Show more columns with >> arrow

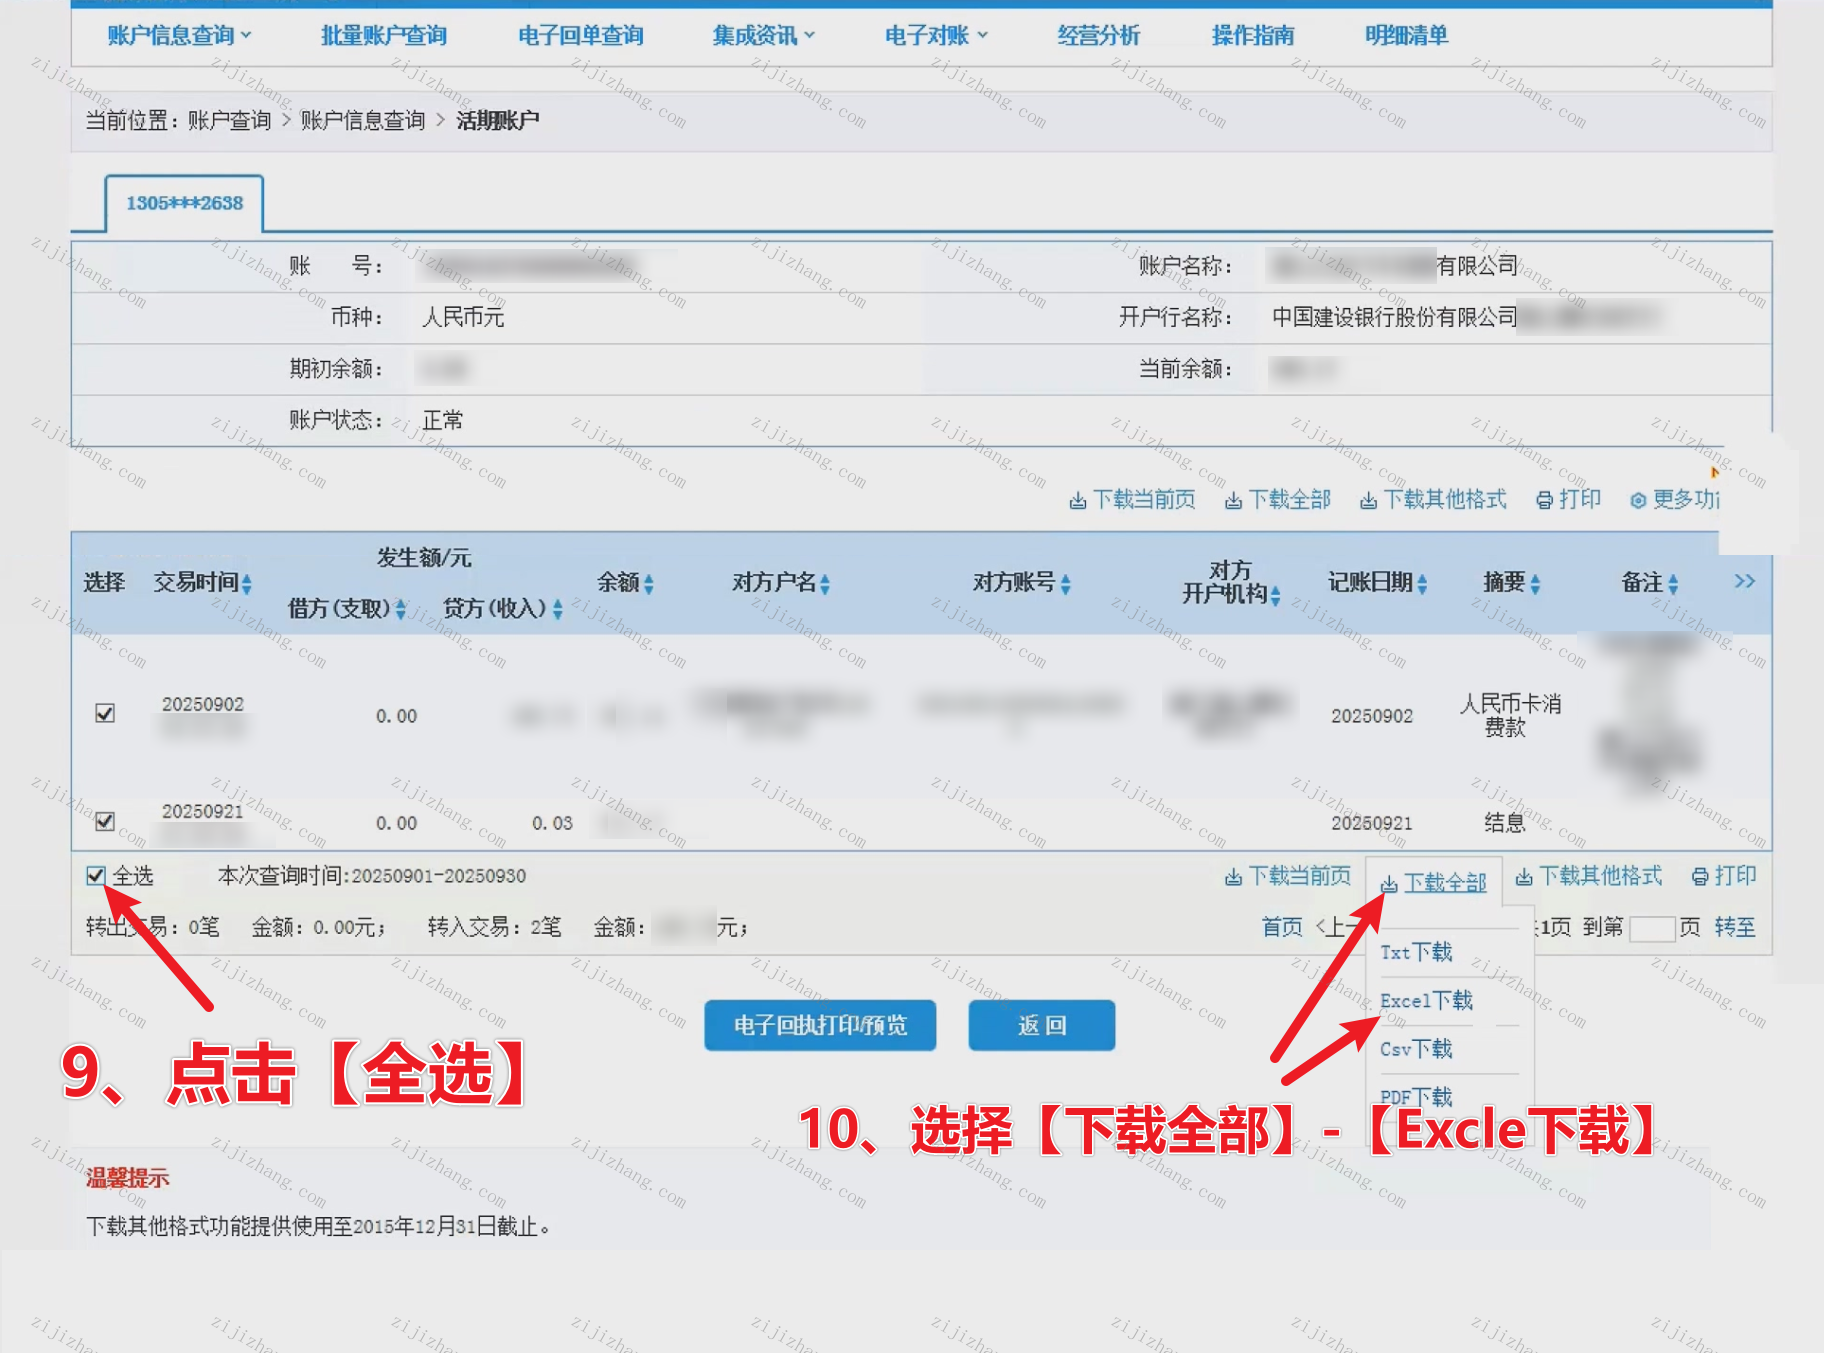1744,582
